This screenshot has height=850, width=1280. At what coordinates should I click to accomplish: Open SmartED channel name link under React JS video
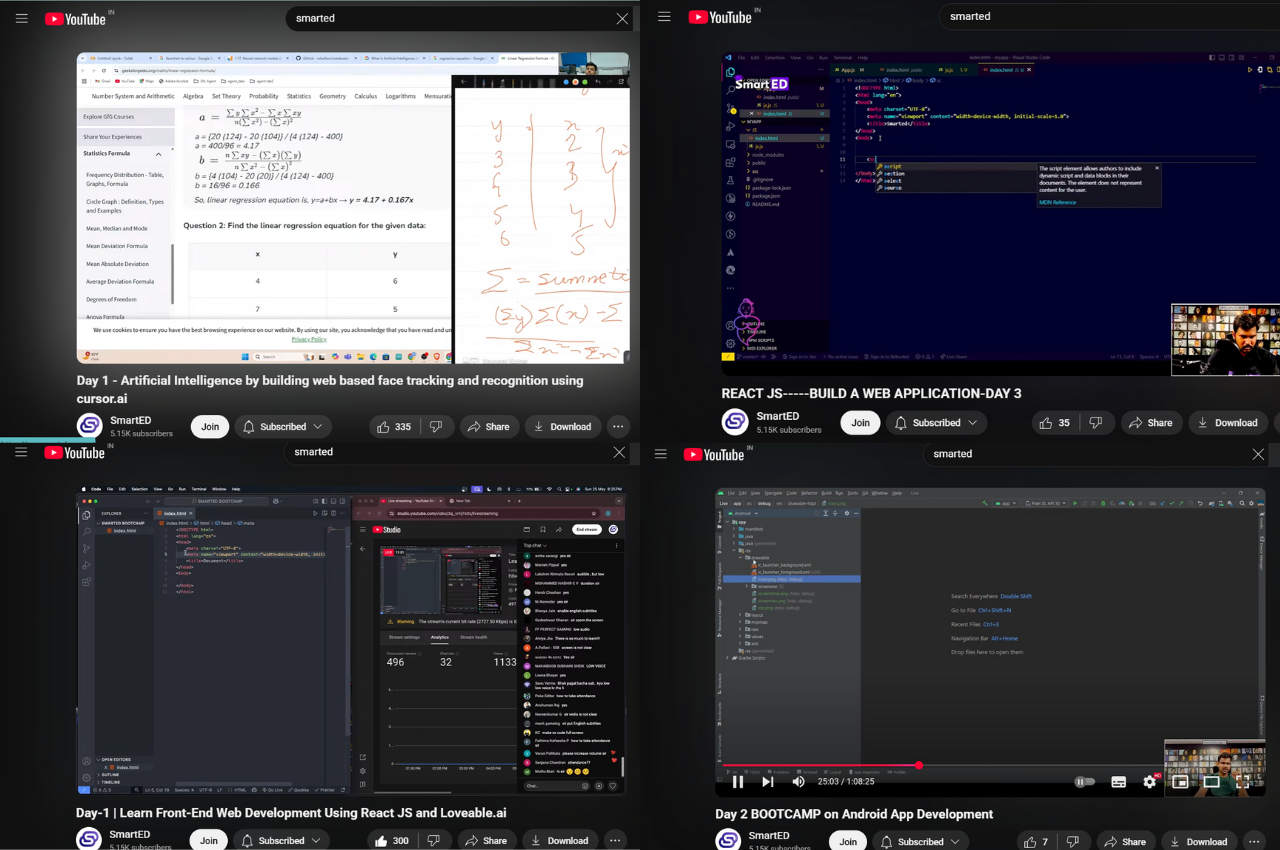777,416
